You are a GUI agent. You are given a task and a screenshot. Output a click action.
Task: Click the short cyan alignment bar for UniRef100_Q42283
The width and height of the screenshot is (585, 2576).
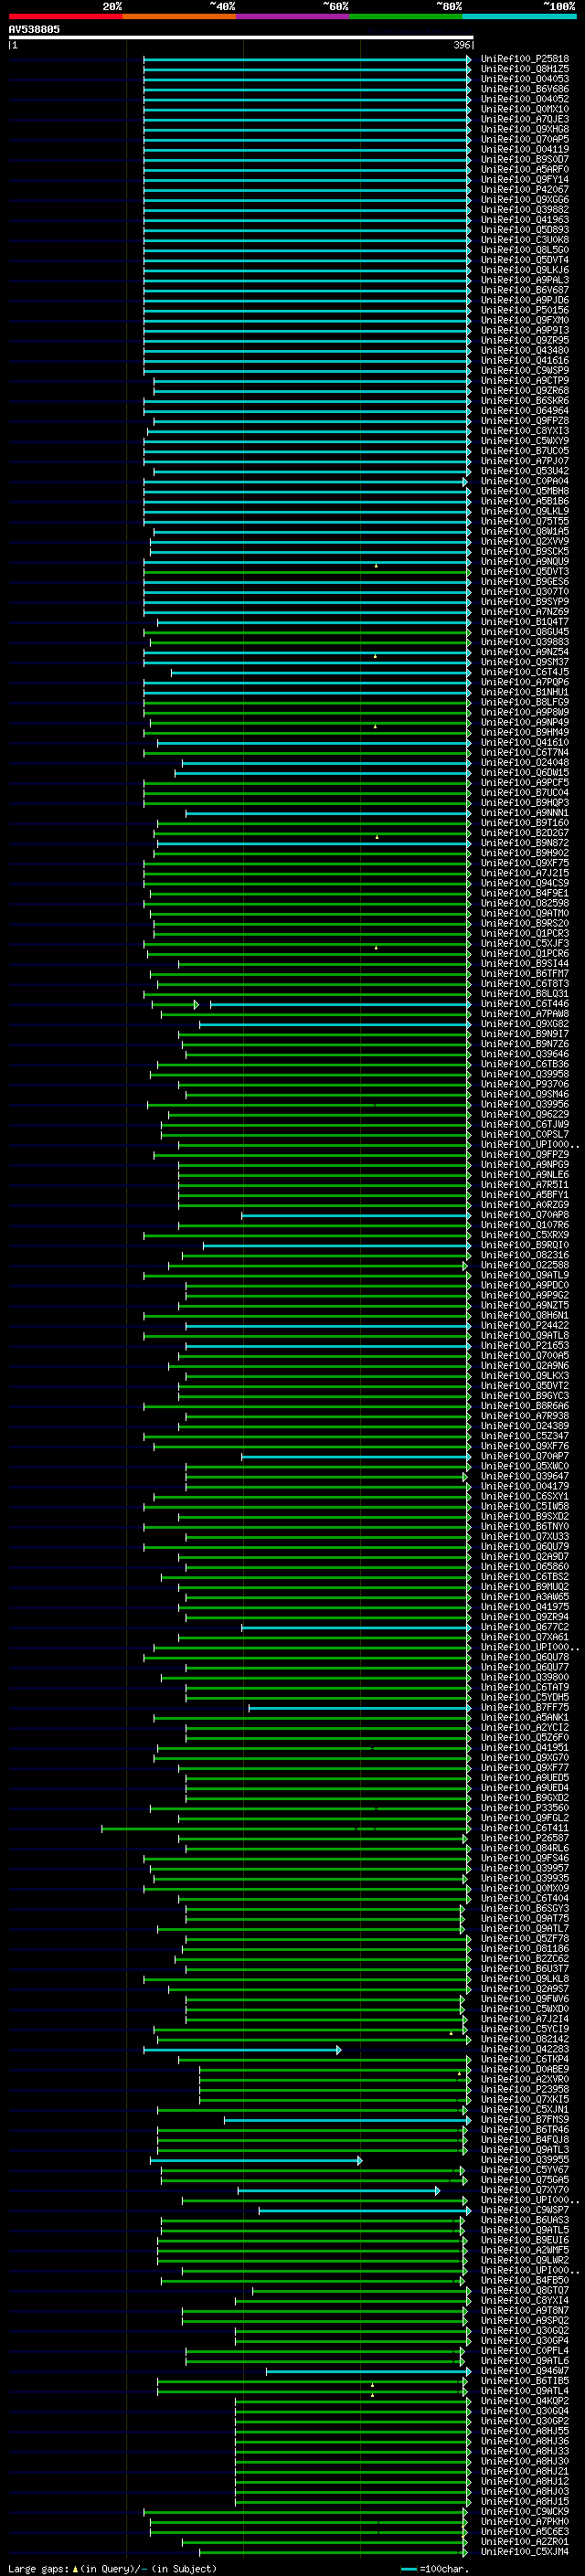click(242, 2050)
